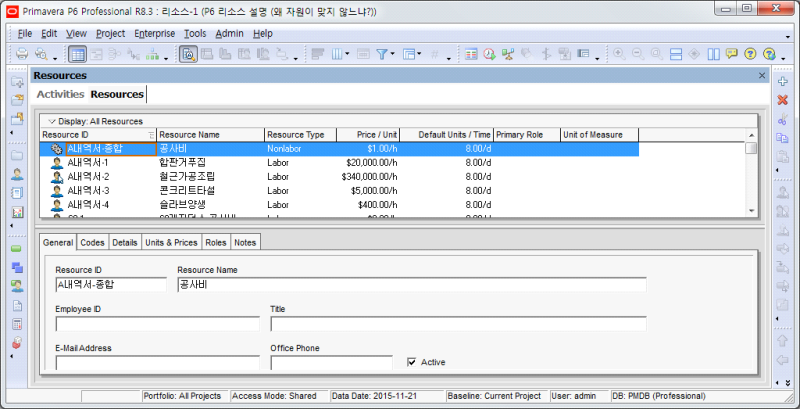Expand the Display: All Resources options bar
The image size is (800, 409).
[52, 121]
